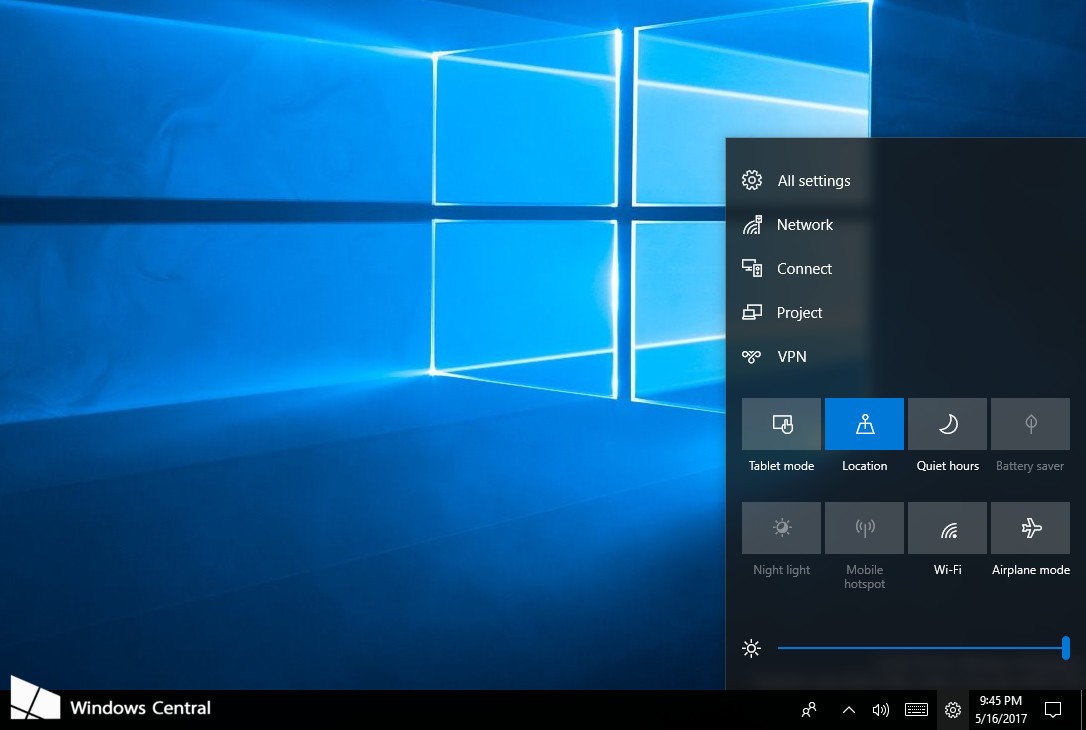The width and height of the screenshot is (1086, 730).
Task: Click the volume speaker icon in the tray
Action: [x=880, y=710]
